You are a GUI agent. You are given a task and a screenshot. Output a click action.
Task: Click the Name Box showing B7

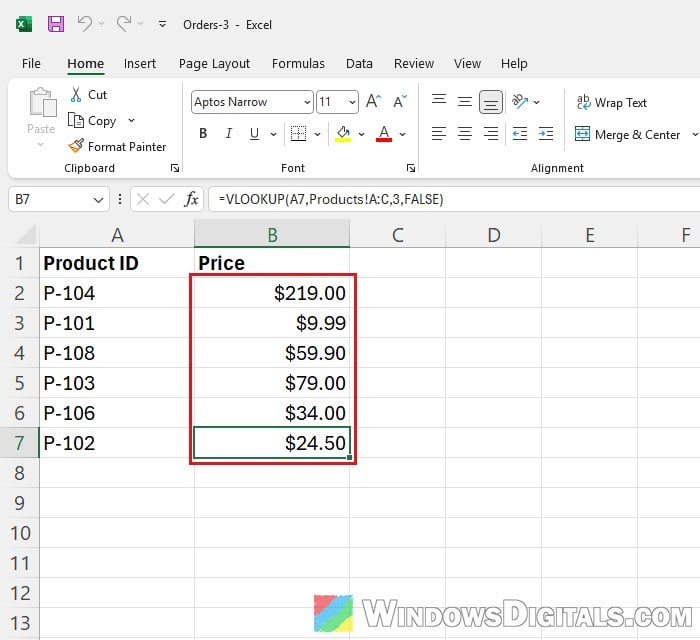(x=50, y=199)
